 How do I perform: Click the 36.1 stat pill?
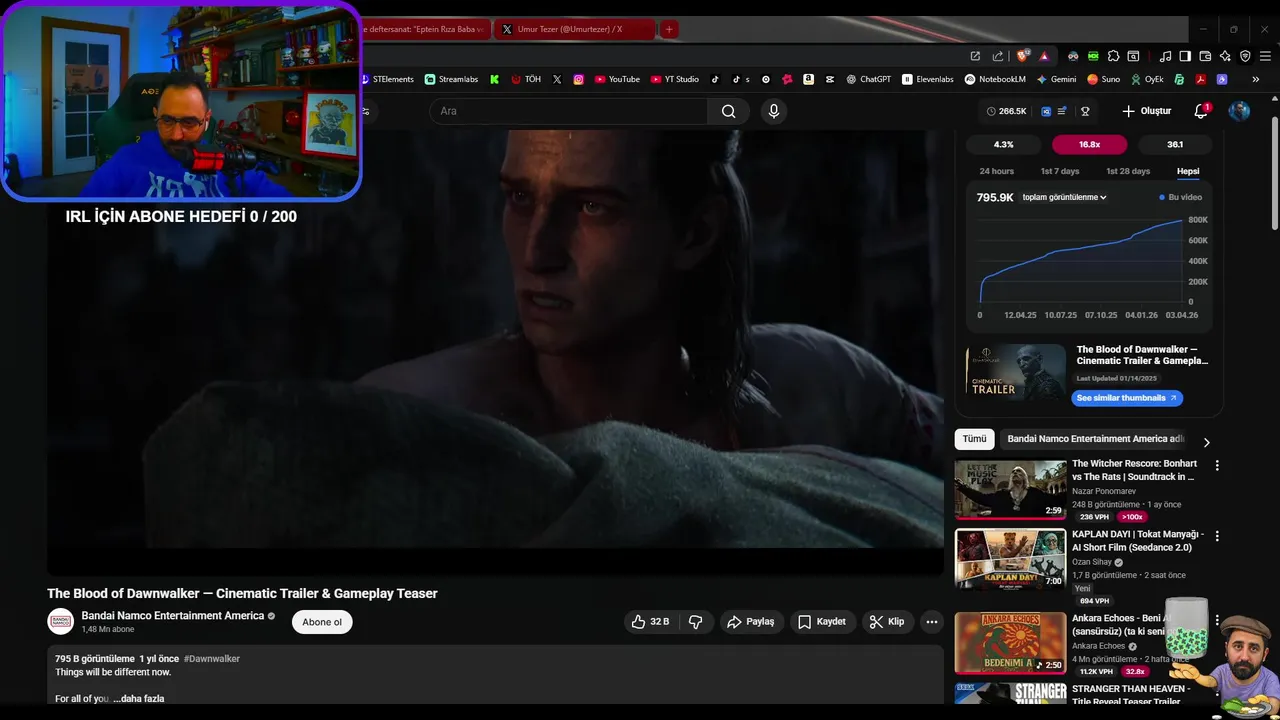1175,145
